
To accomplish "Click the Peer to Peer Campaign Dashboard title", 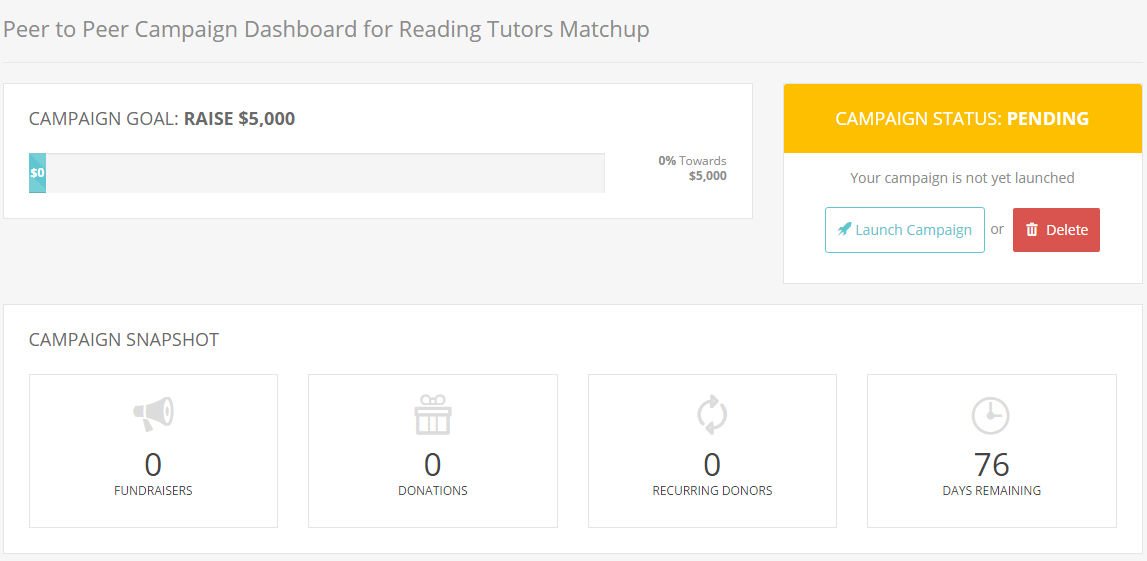I will [x=326, y=29].
